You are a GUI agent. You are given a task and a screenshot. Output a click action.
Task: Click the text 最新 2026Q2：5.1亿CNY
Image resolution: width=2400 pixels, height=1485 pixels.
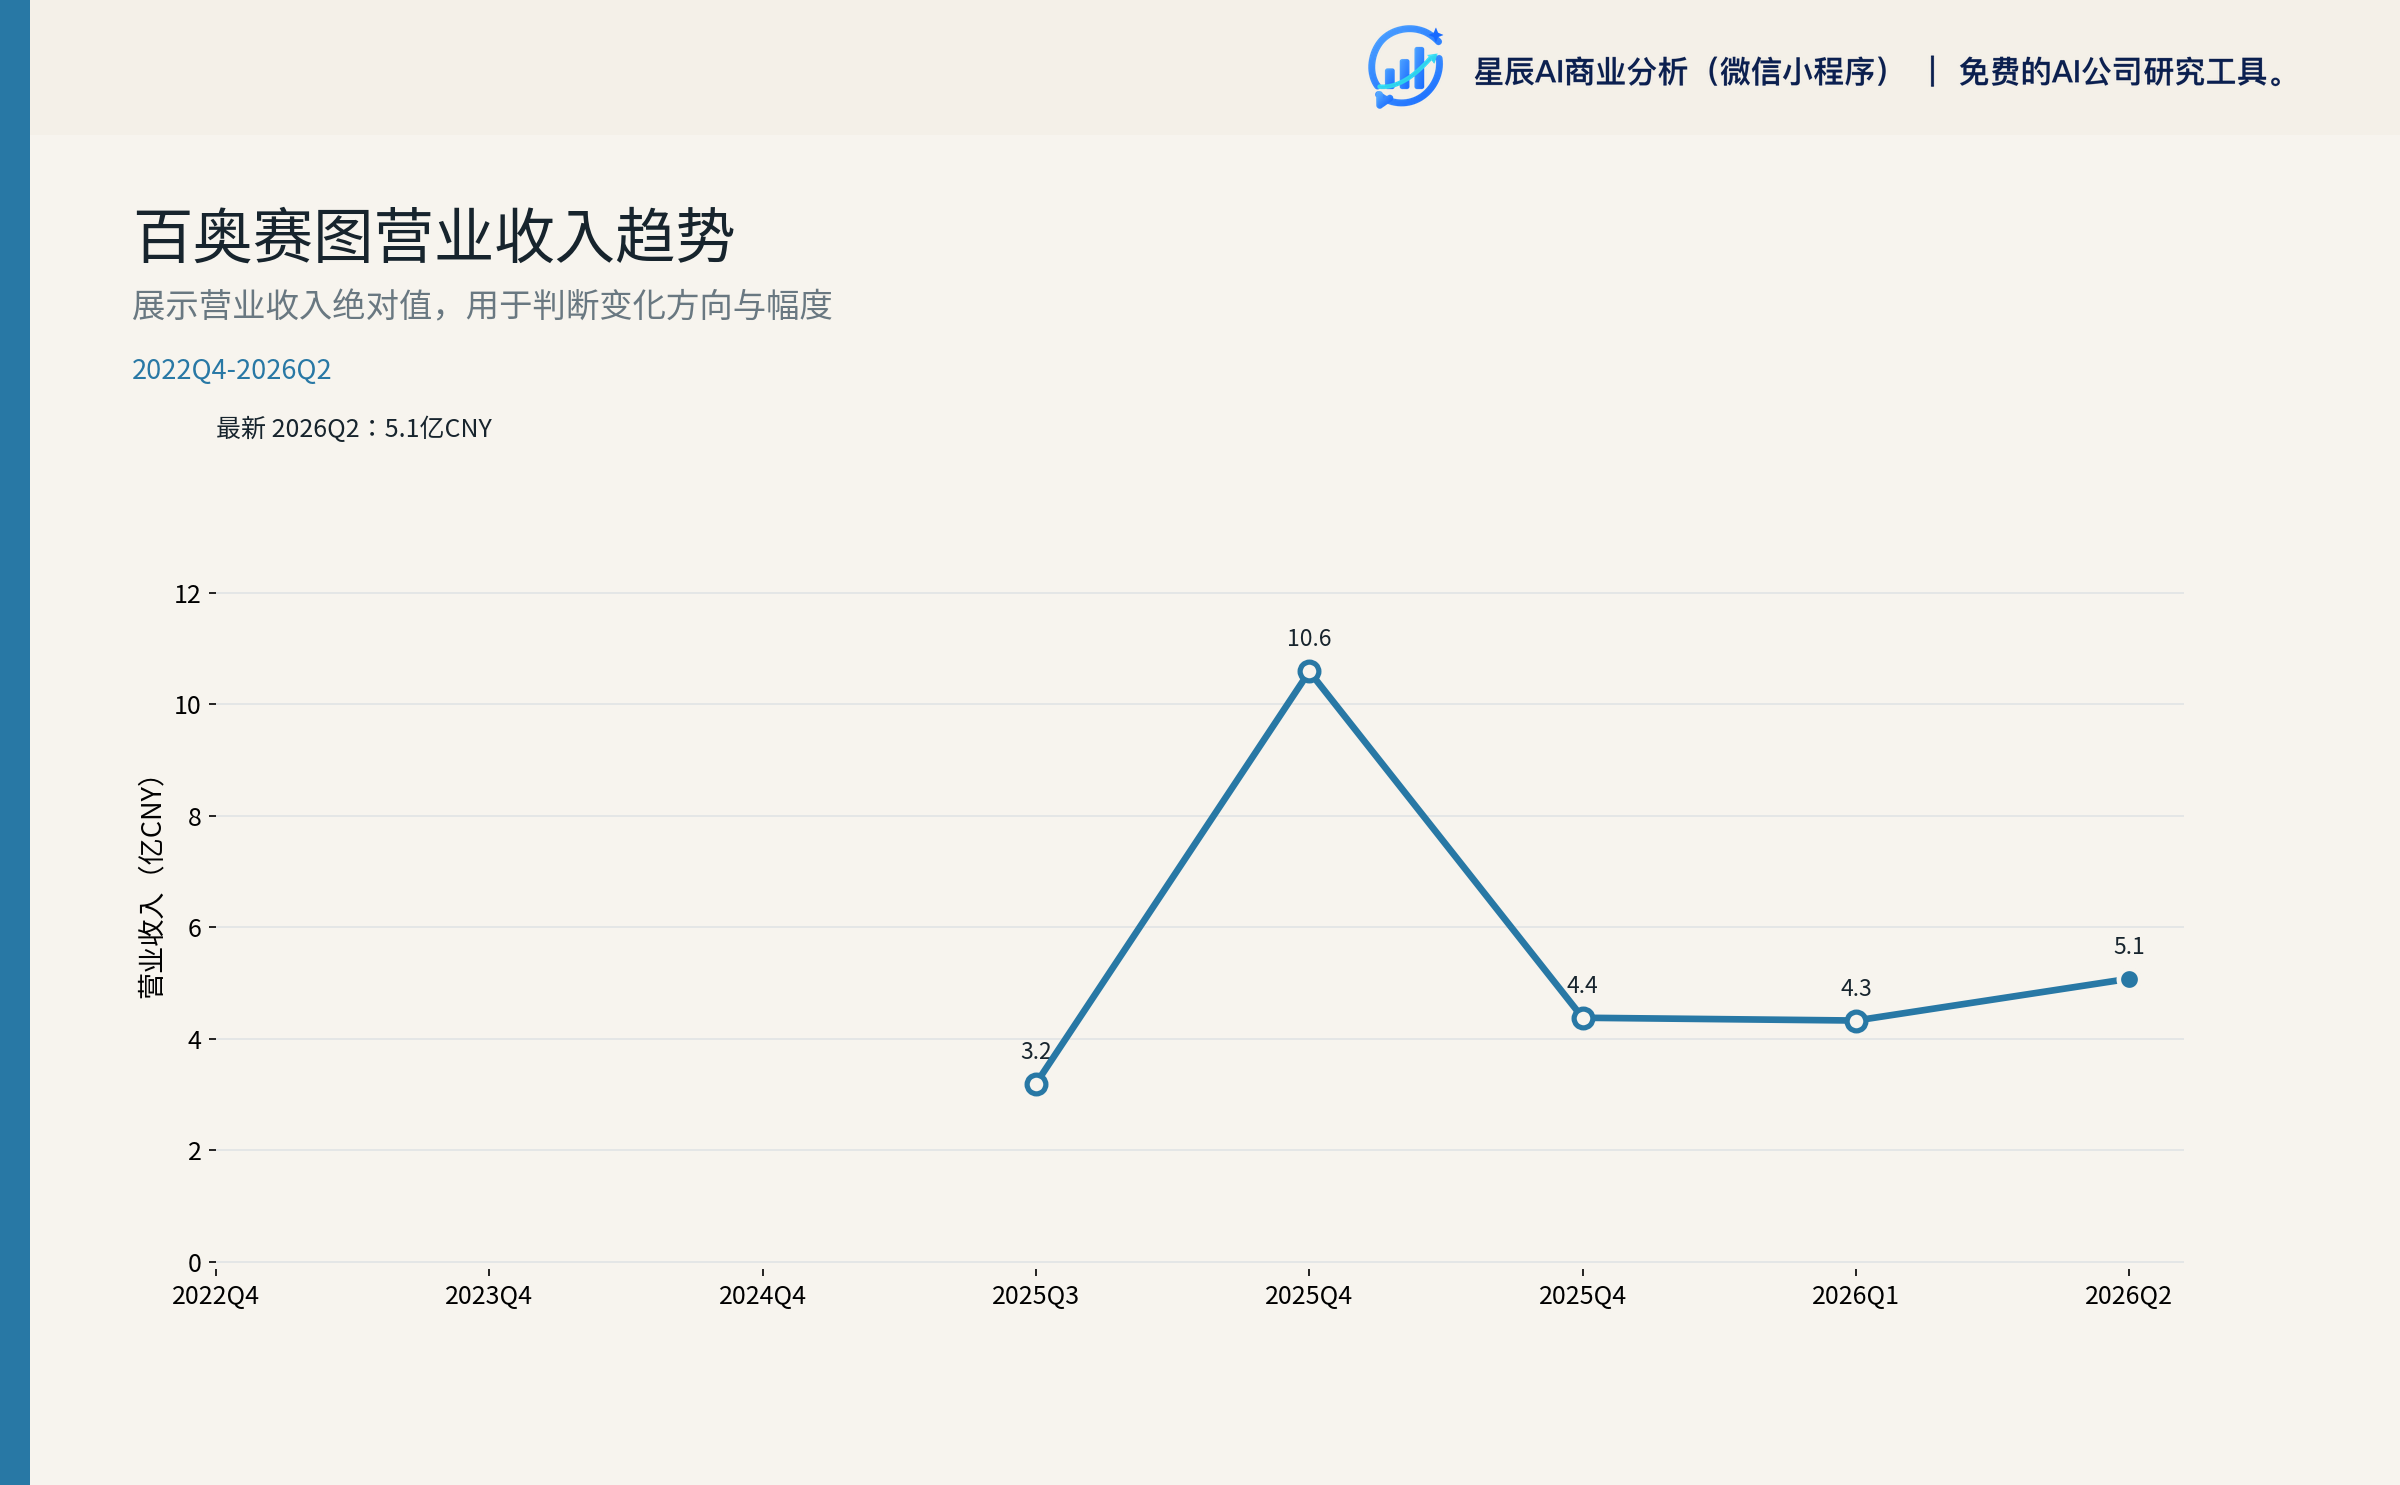pos(354,428)
